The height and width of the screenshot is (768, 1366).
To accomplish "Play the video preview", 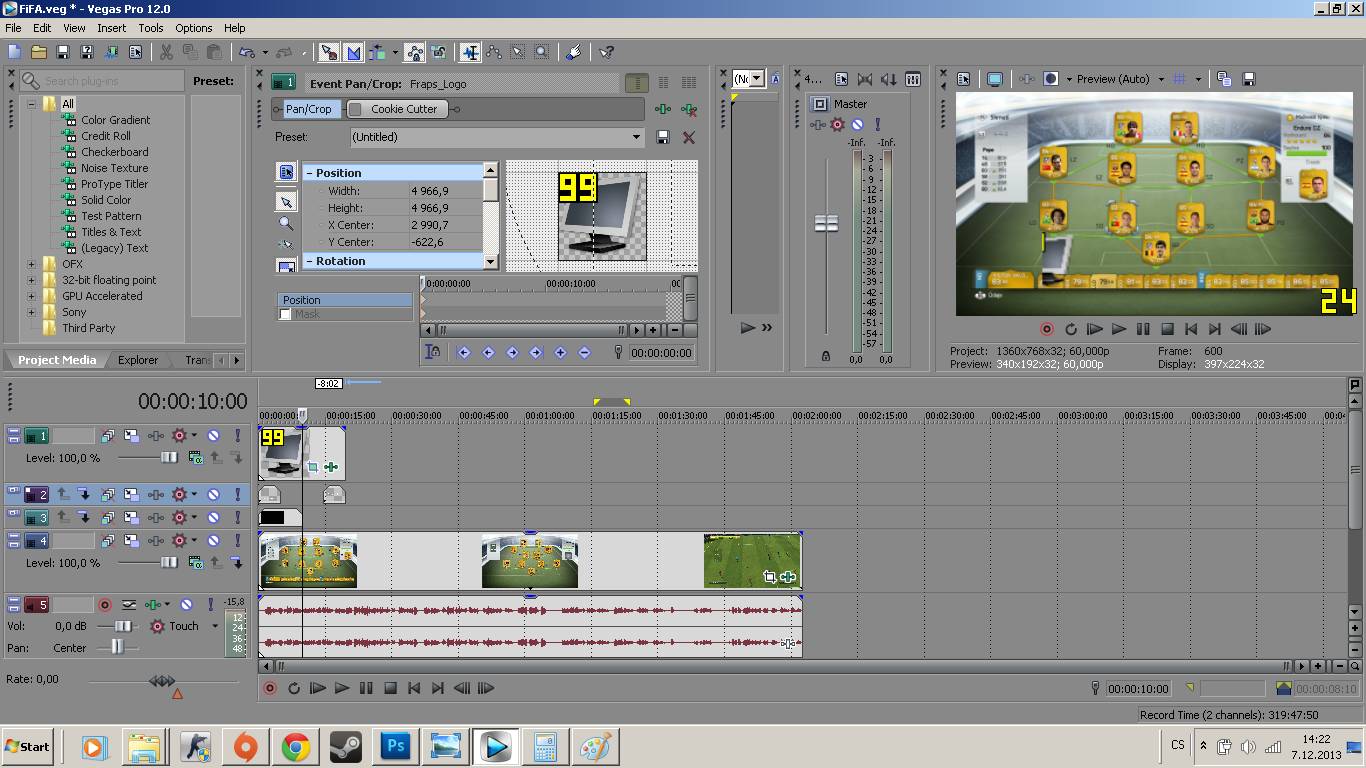I will coord(1119,329).
